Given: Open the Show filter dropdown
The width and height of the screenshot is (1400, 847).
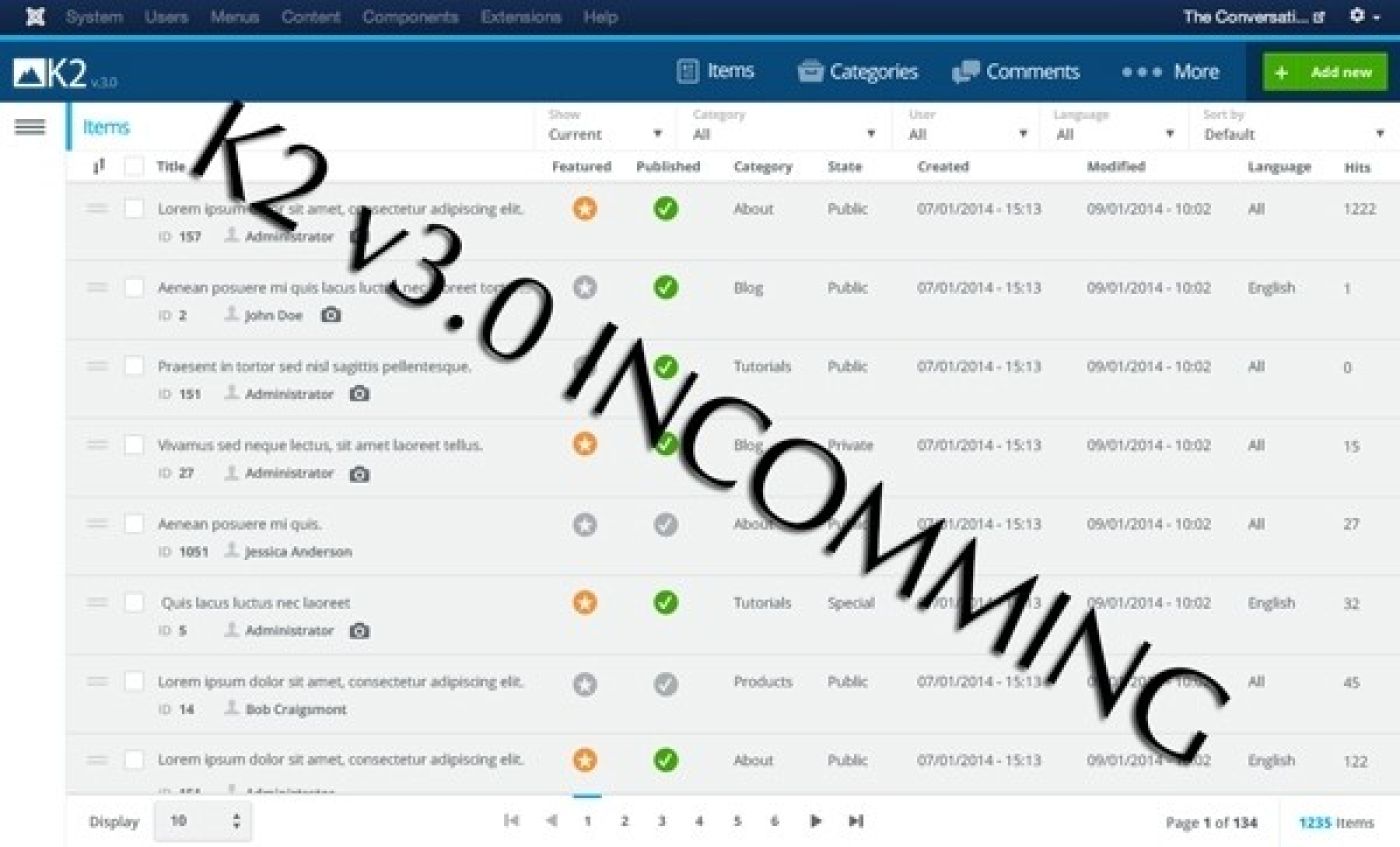Looking at the screenshot, I should coord(605,126).
